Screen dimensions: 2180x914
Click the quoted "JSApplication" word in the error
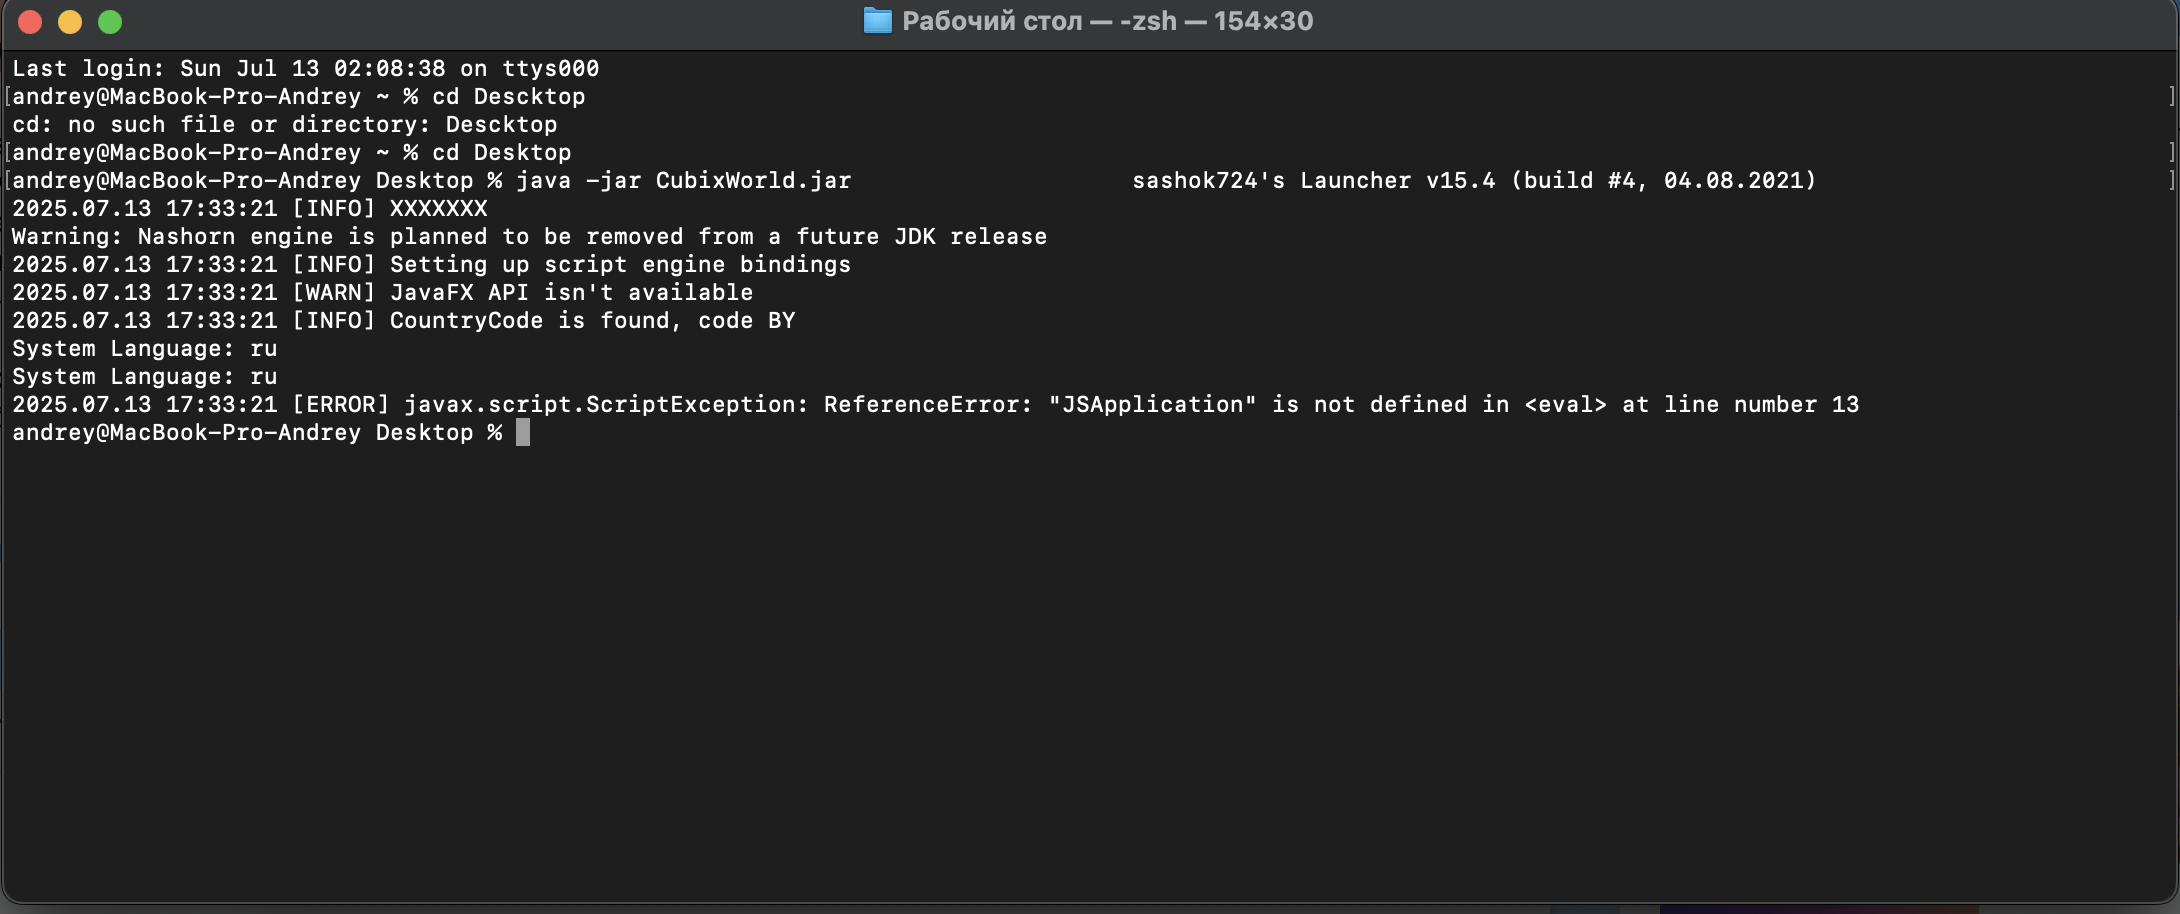1152,405
